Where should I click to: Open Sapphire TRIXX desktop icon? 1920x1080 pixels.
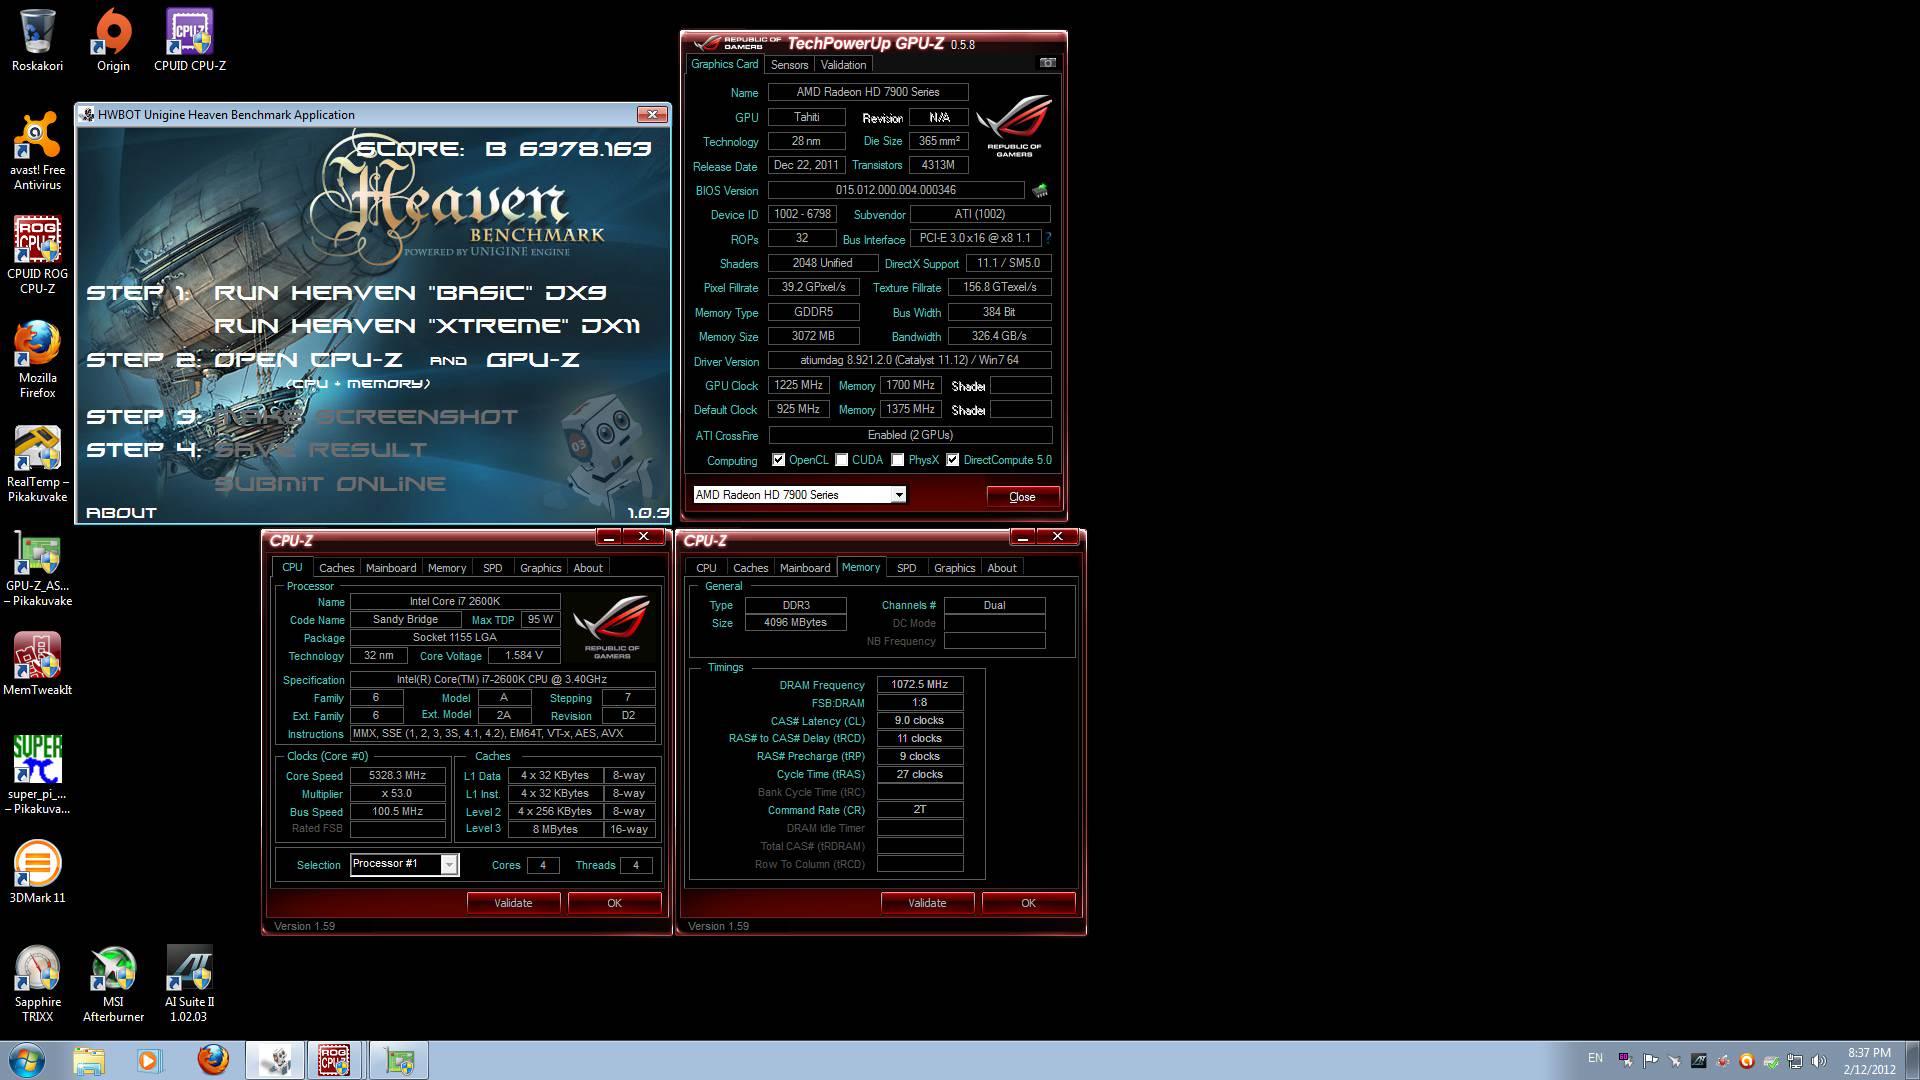pos(37,984)
